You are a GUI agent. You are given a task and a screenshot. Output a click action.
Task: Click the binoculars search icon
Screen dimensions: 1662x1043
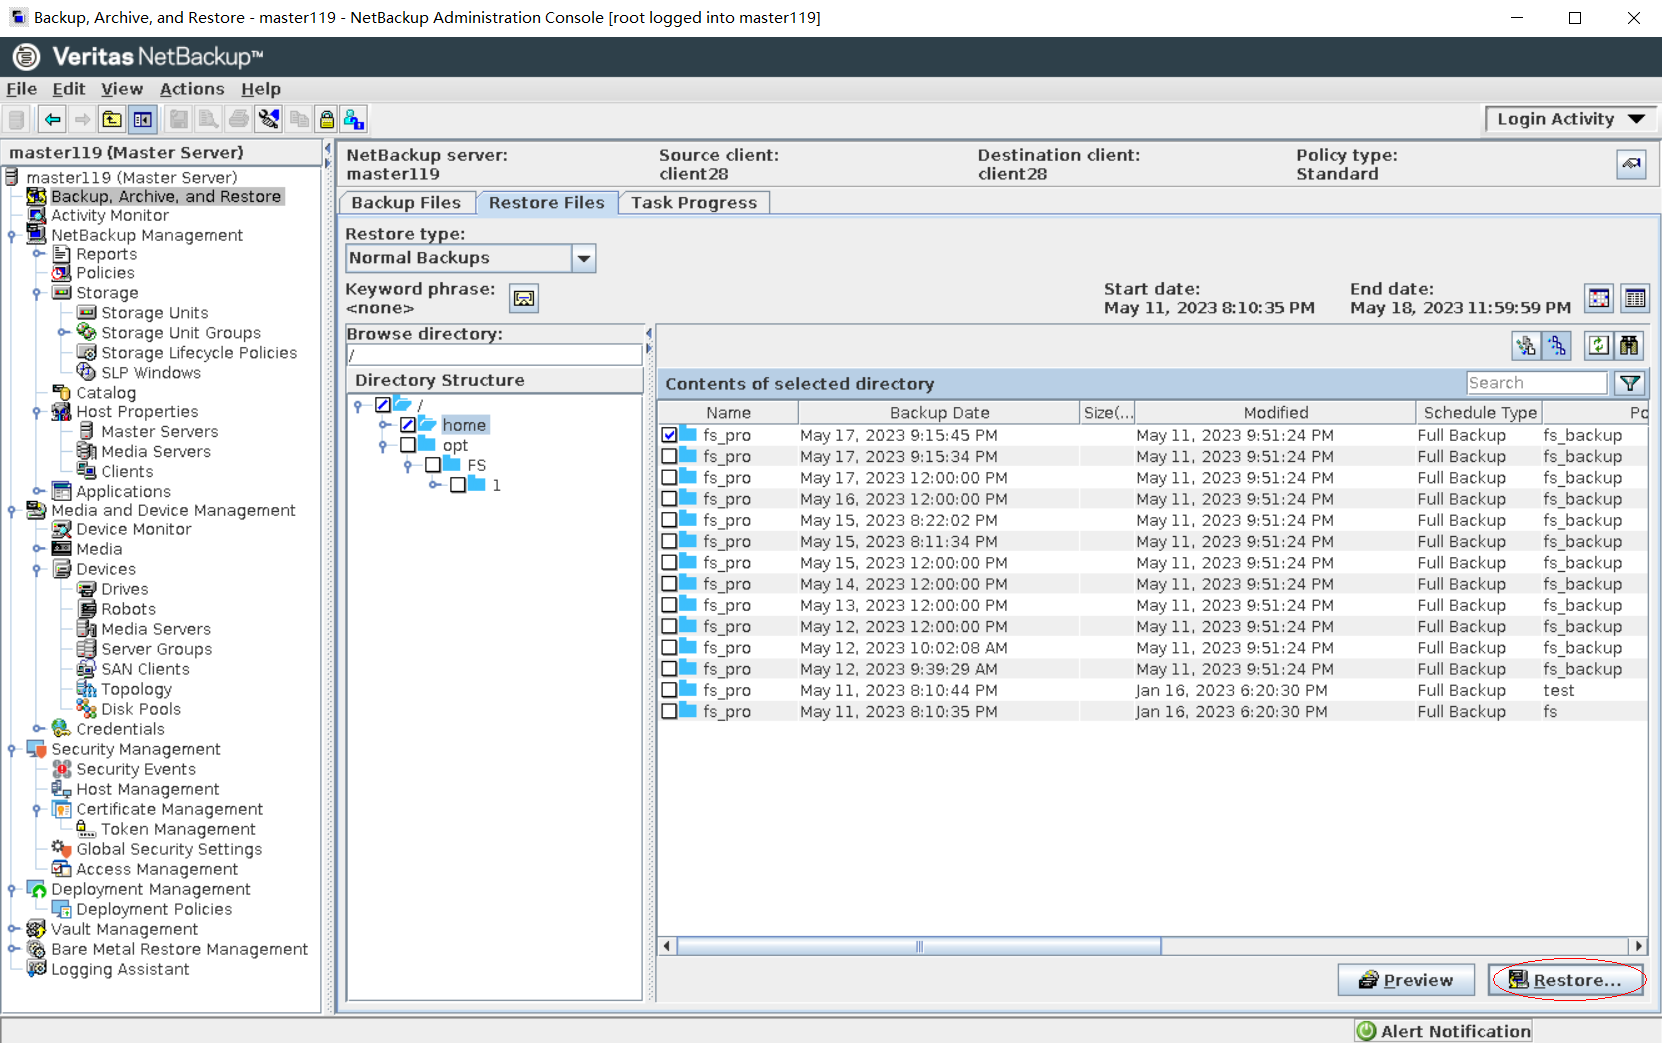pos(1630,346)
